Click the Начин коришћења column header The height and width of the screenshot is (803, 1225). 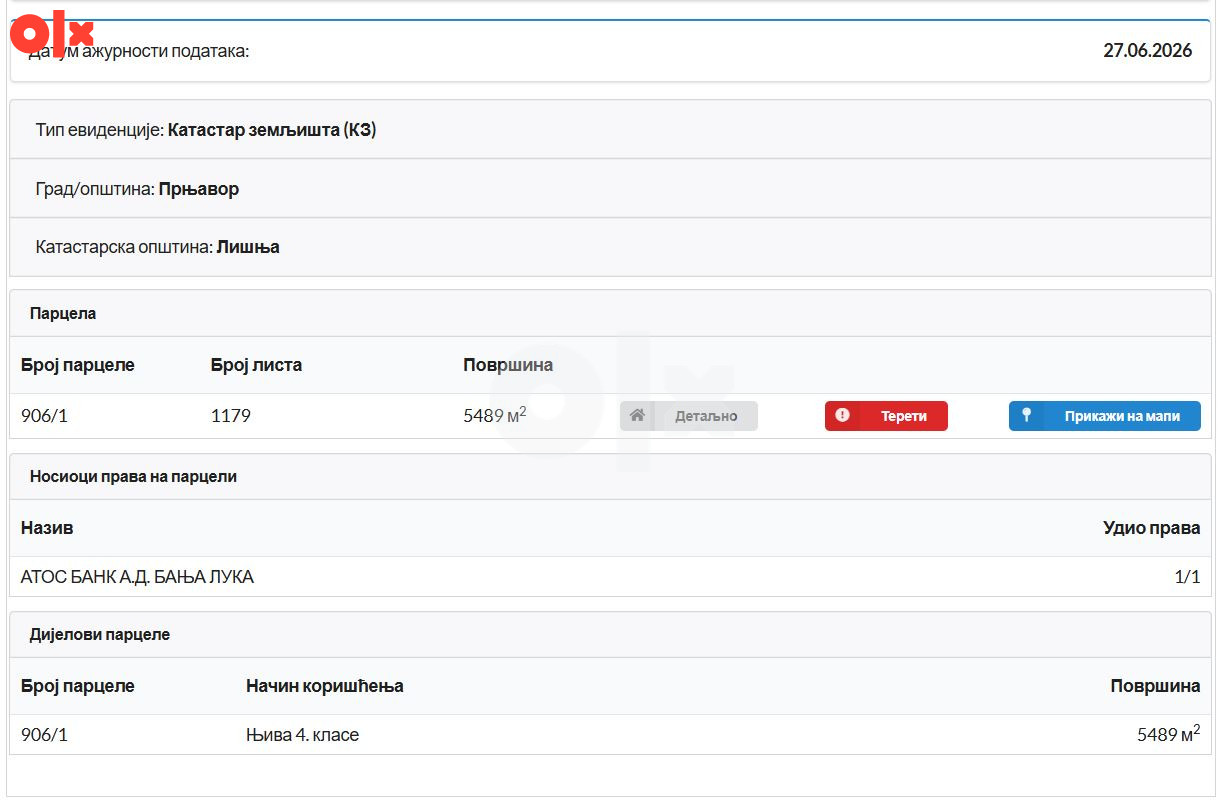click(325, 686)
